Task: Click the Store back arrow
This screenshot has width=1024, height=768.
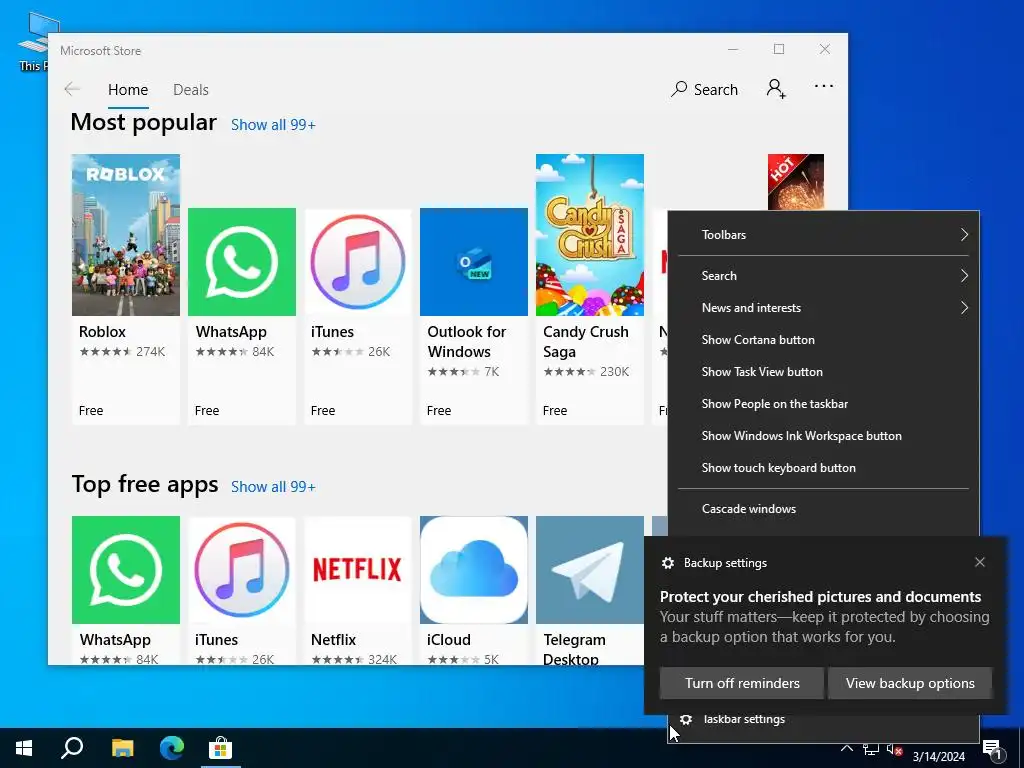Action: coord(72,89)
